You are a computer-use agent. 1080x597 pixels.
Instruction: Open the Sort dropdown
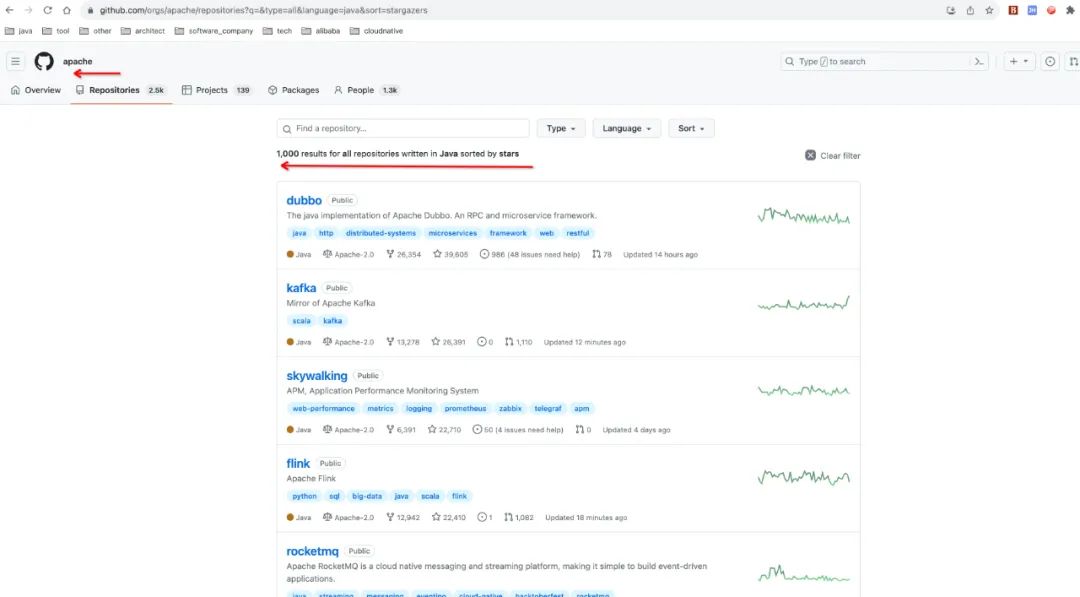point(691,128)
